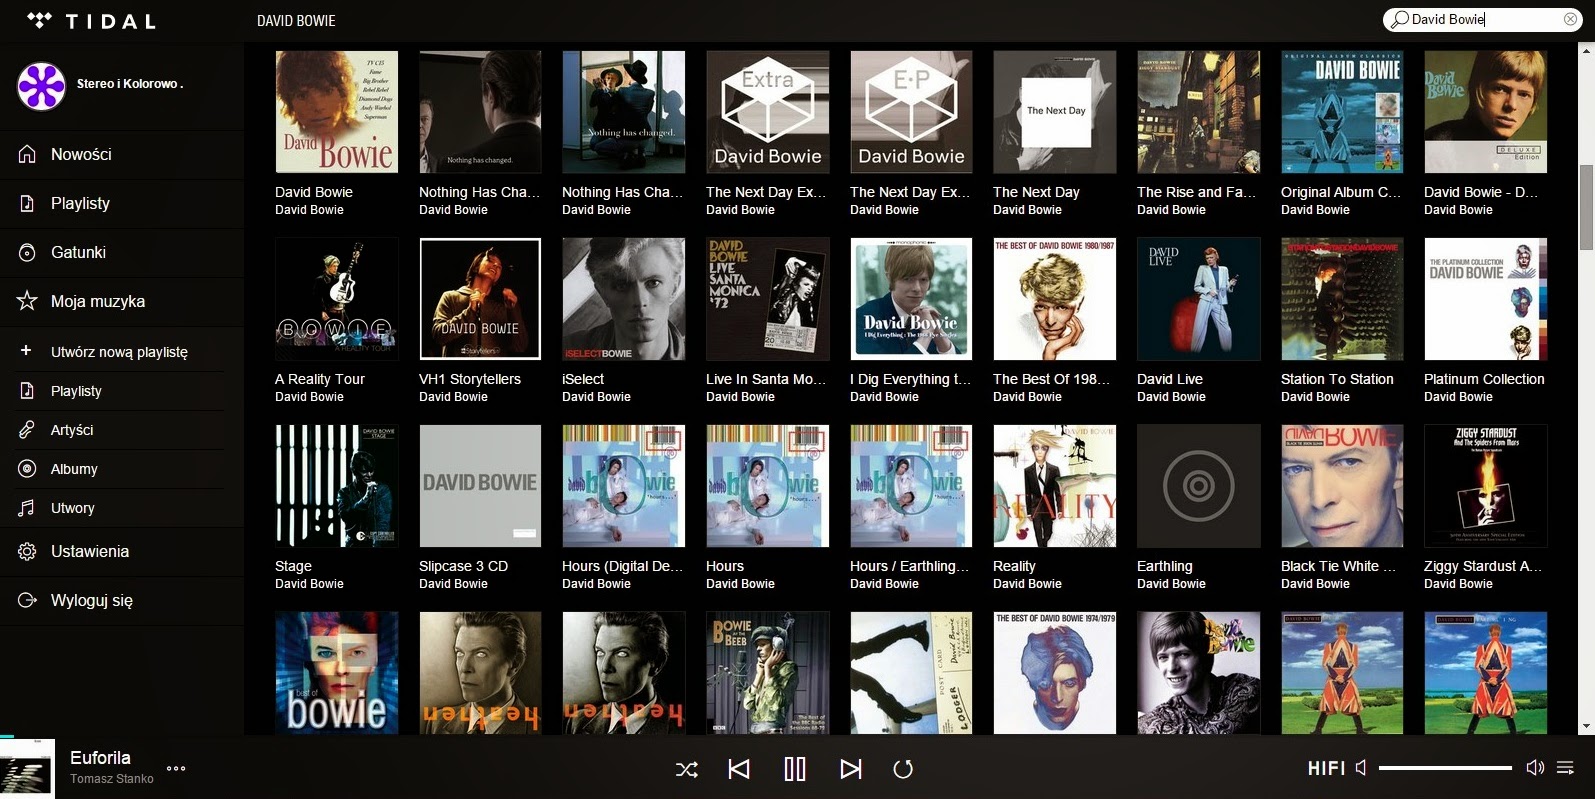
Task: Select Wyloguj się menu item
Action: [92, 600]
